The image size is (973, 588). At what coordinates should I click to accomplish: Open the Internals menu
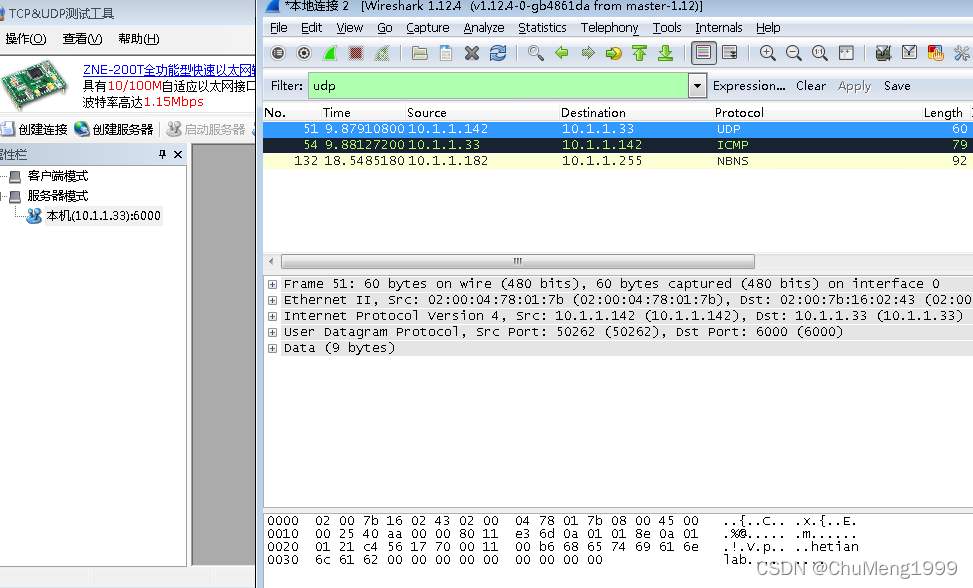[x=719, y=28]
